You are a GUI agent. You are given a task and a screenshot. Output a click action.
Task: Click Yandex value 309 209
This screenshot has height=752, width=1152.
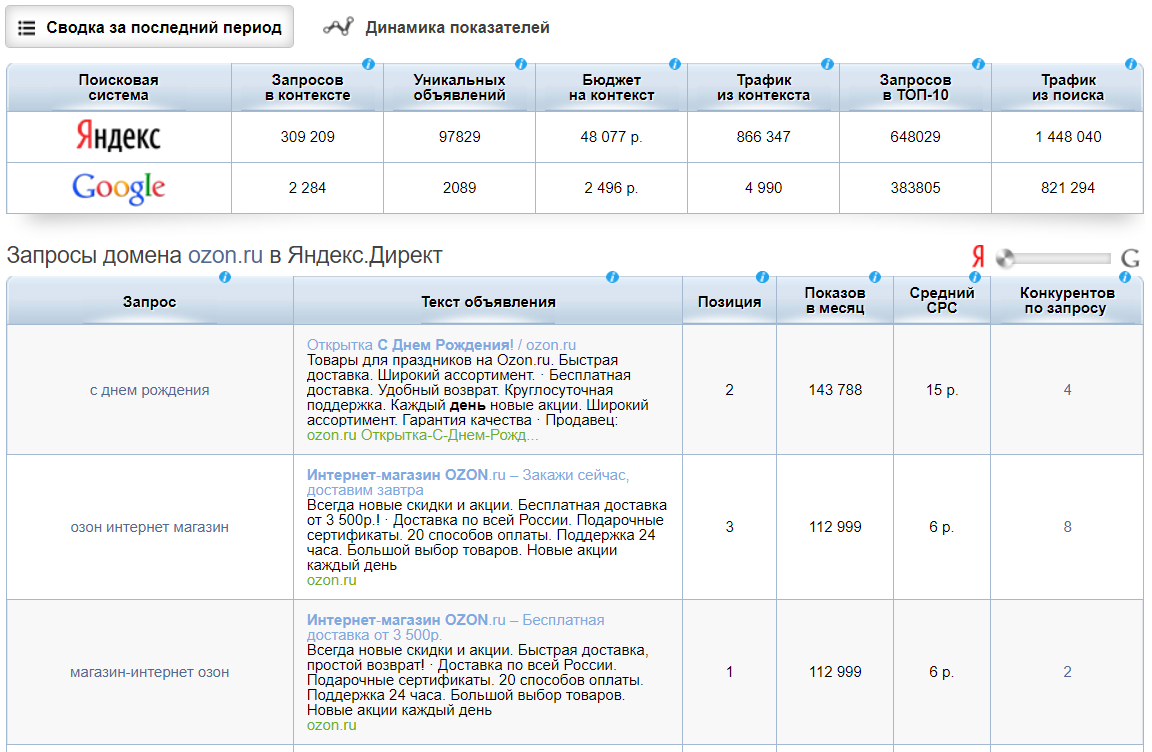pyautogui.click(x=307, y=137)
